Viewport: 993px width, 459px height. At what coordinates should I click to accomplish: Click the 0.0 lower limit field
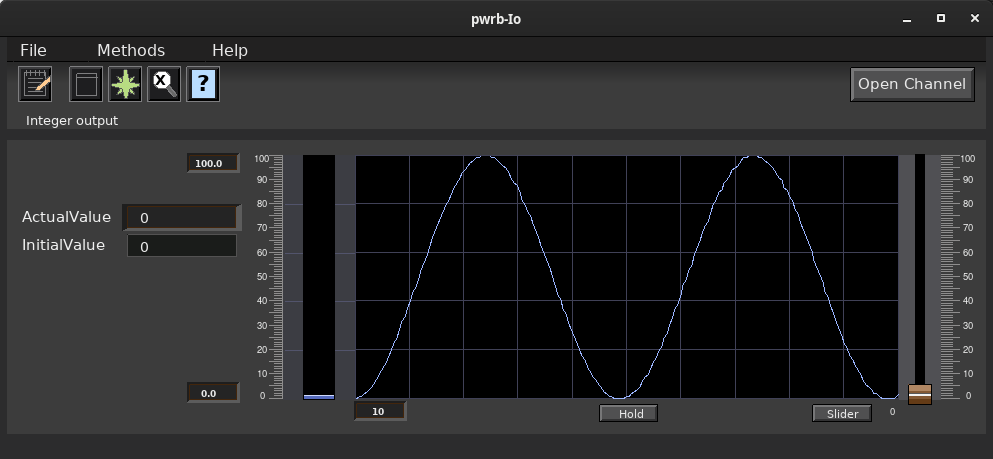click(213, 393)
